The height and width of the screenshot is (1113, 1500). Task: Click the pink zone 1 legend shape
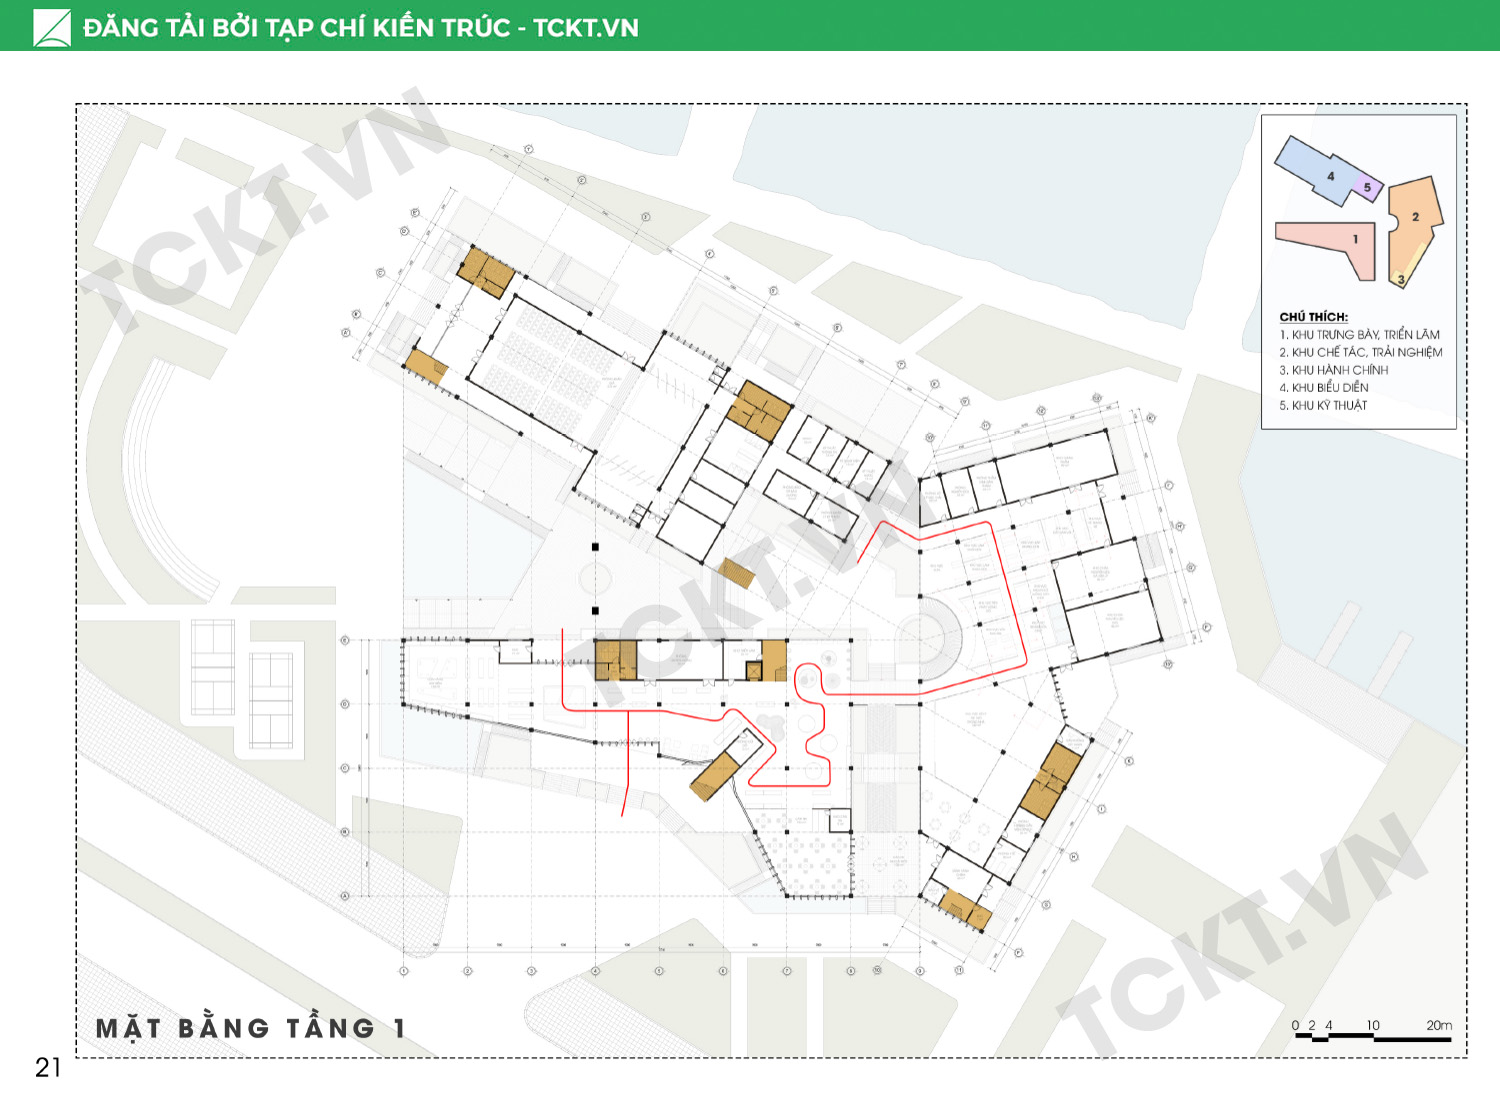tap(1330, 240)
